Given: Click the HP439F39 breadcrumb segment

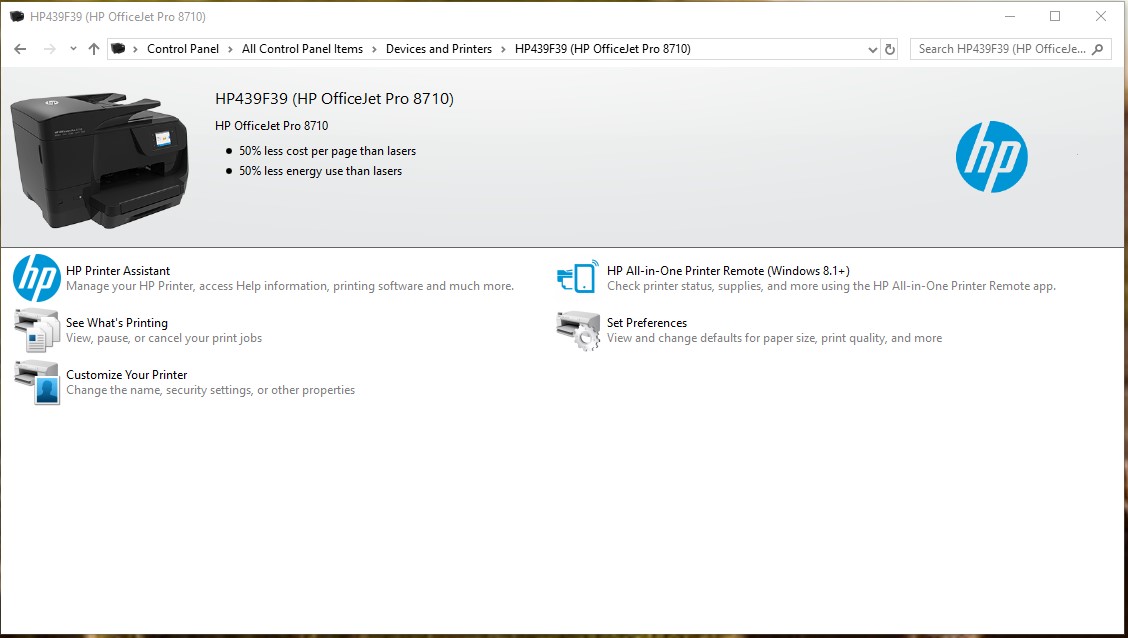Looking at the screenshot, I should pyautogui.click(x=603, y=49).
